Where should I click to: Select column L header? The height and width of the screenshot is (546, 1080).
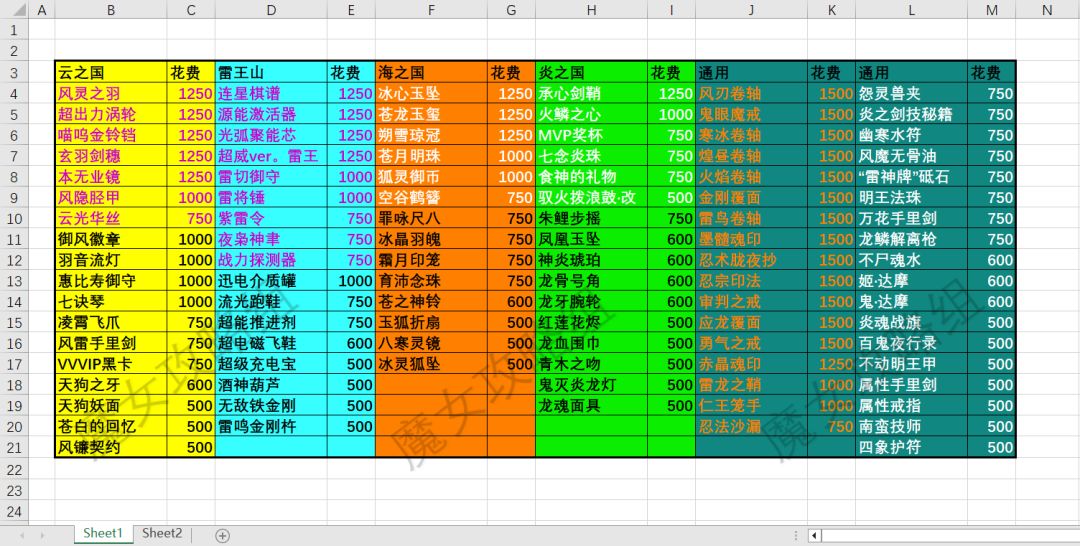(911, 10)
